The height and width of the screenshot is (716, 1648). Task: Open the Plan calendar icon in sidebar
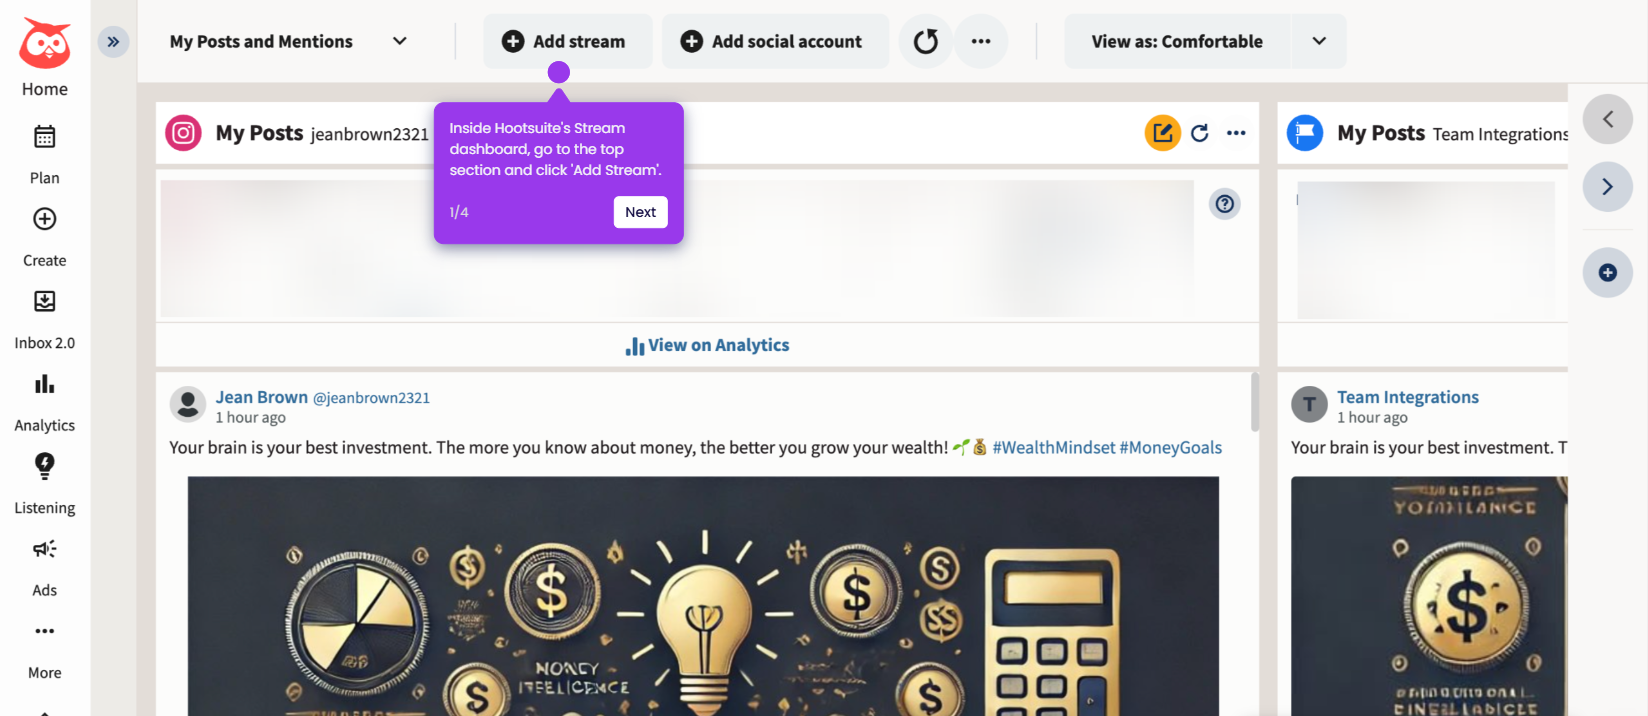pos(44,137)
